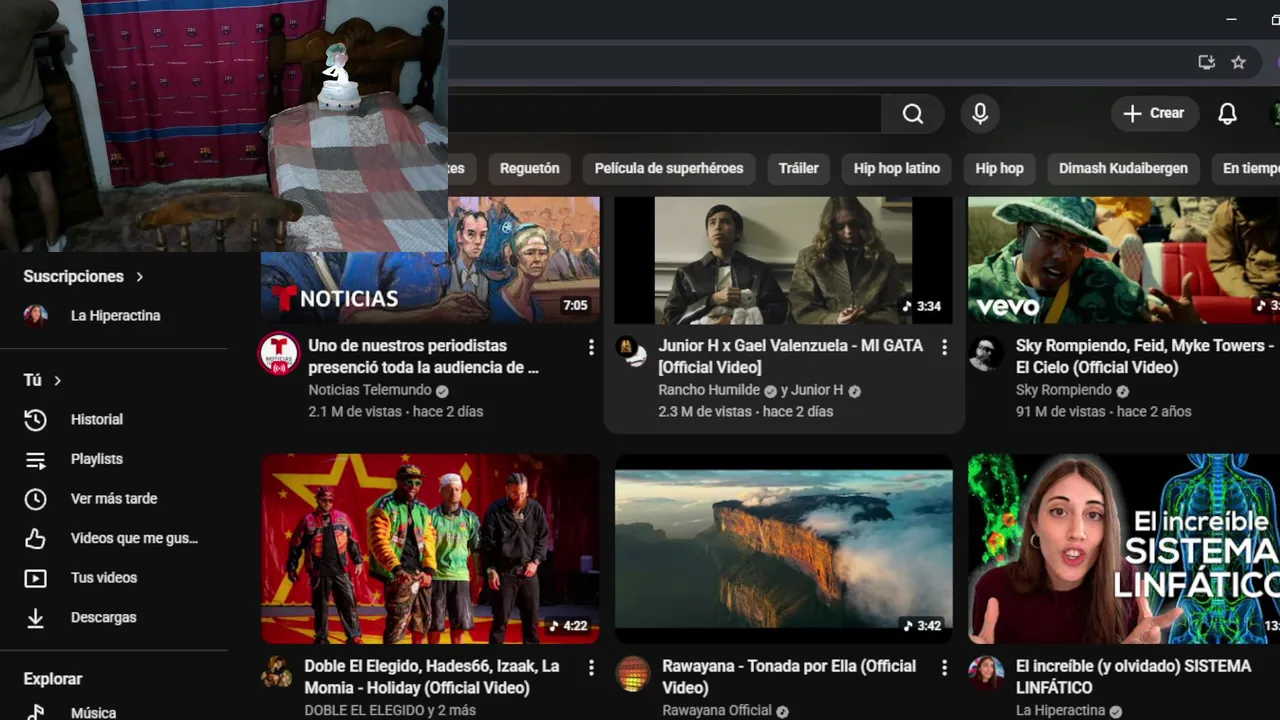
Task: Open the notifications bell
Action: pyautogui.click(x=1227, y=114)
